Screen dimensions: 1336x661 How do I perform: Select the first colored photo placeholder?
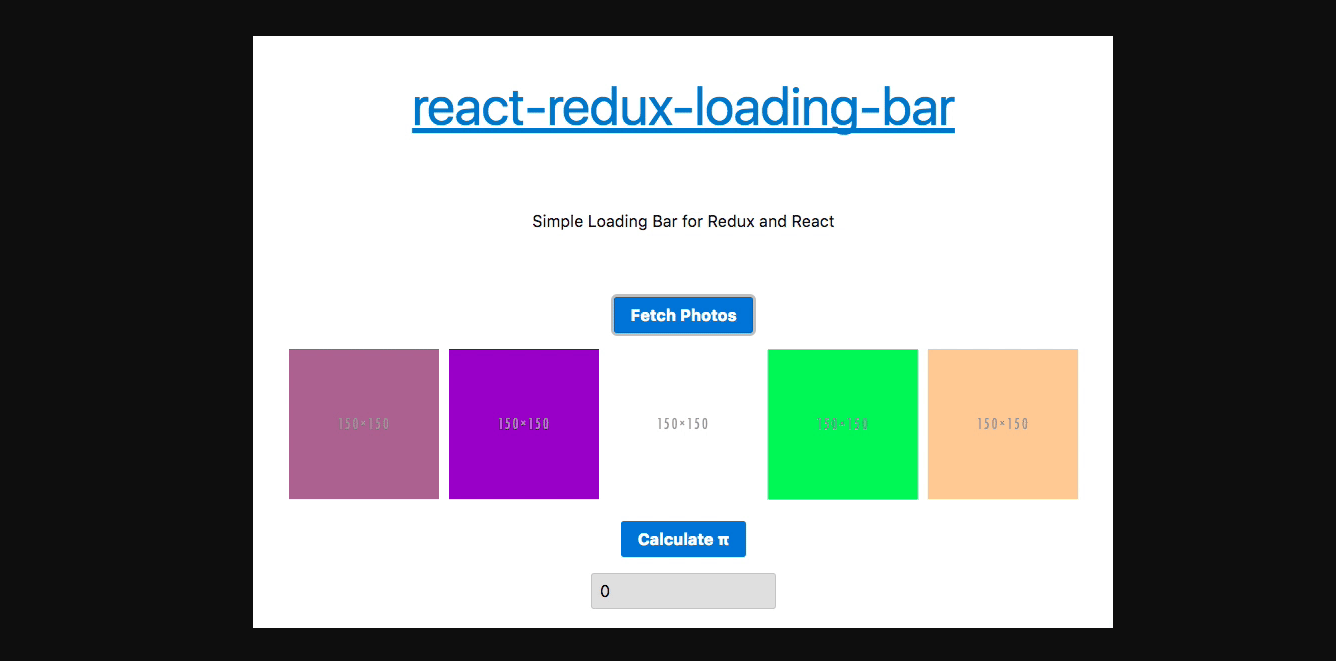363,423
